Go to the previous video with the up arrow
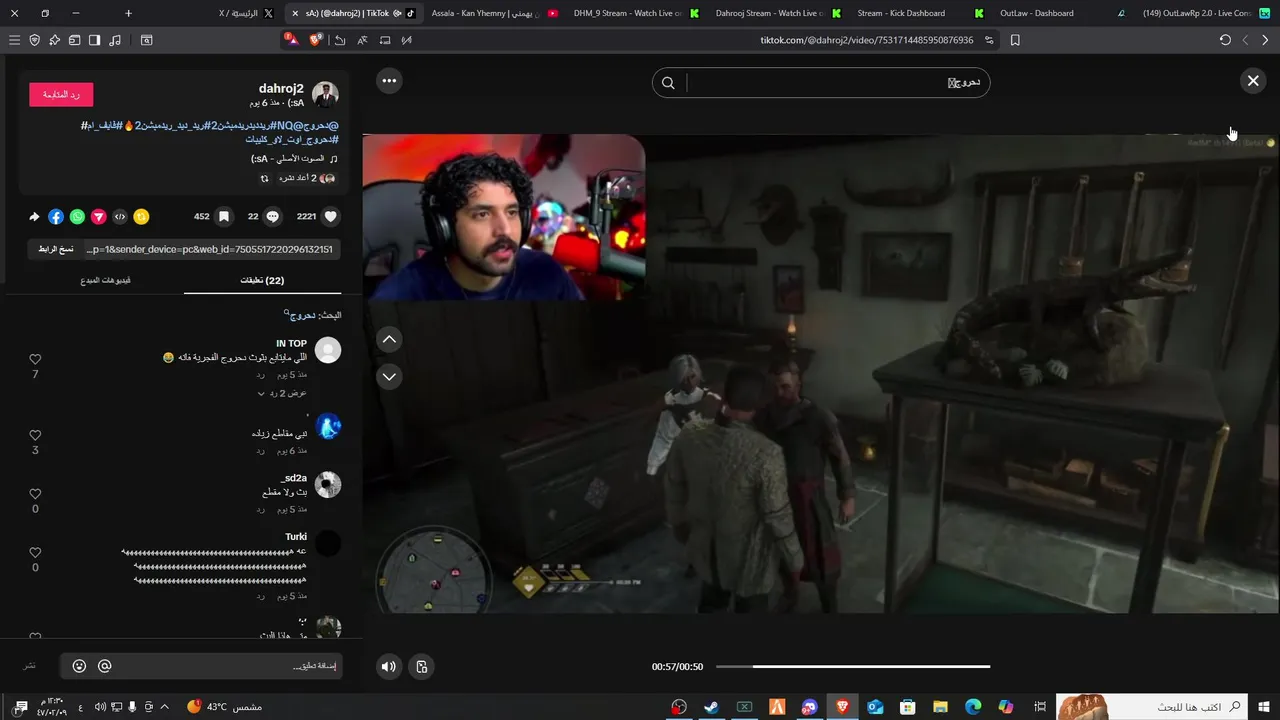 click(390, 339)
